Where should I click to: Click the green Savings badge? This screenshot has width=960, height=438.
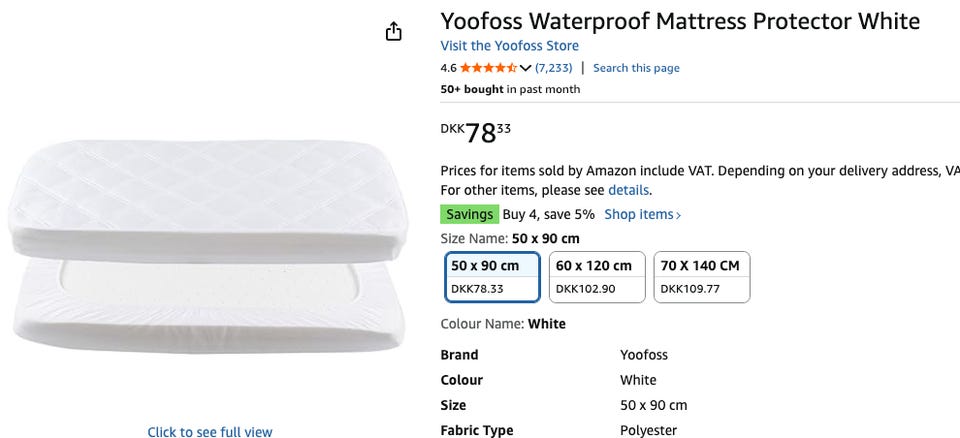469,214
